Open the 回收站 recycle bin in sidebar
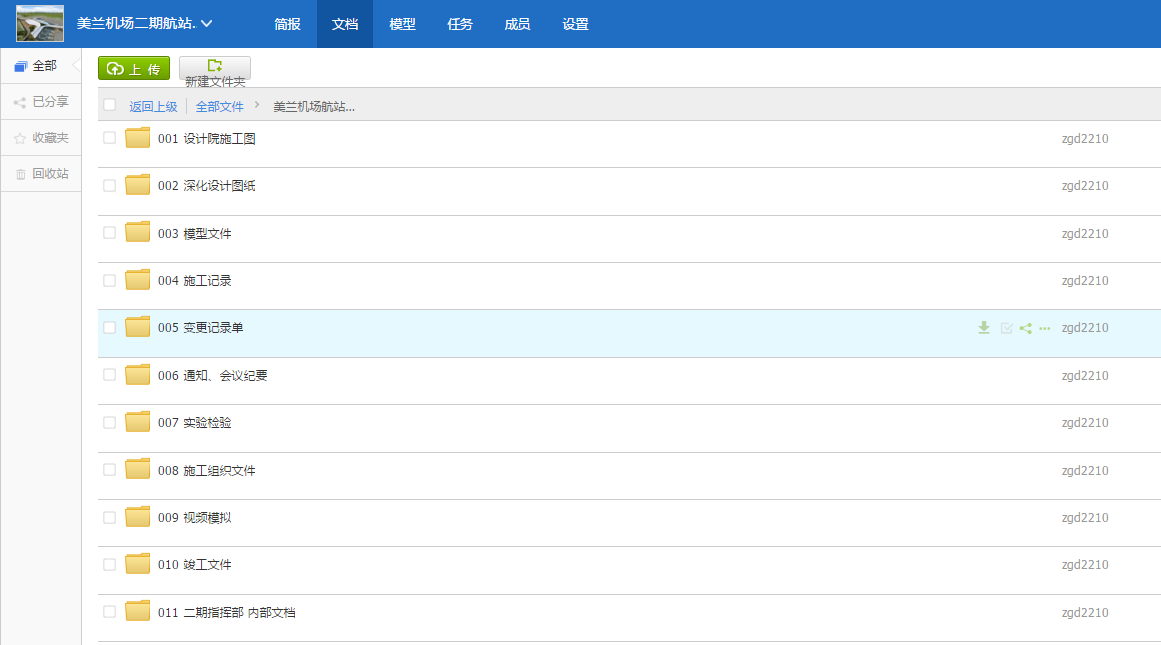The image size is (1161, 645). (41, 174)
